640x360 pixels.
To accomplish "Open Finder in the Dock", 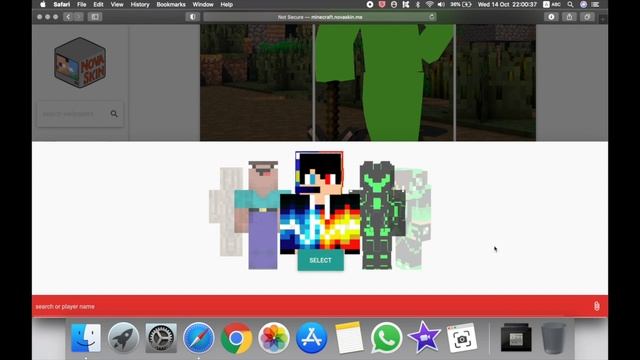I will tap(86, 338).
